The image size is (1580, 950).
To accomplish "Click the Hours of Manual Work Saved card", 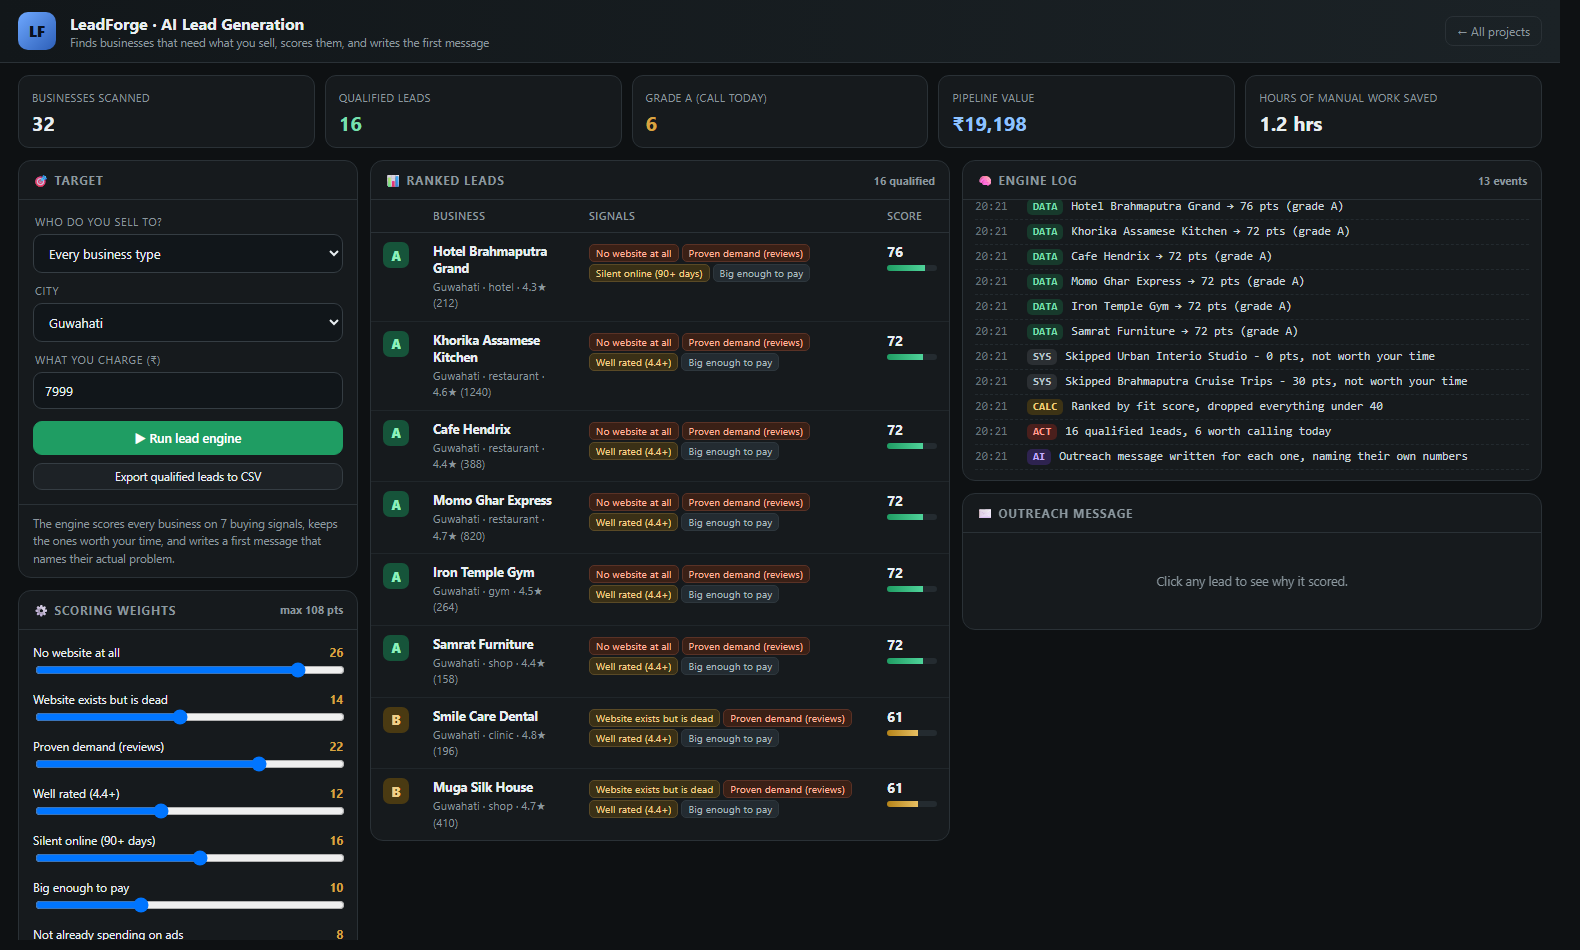I will 1393,112.
